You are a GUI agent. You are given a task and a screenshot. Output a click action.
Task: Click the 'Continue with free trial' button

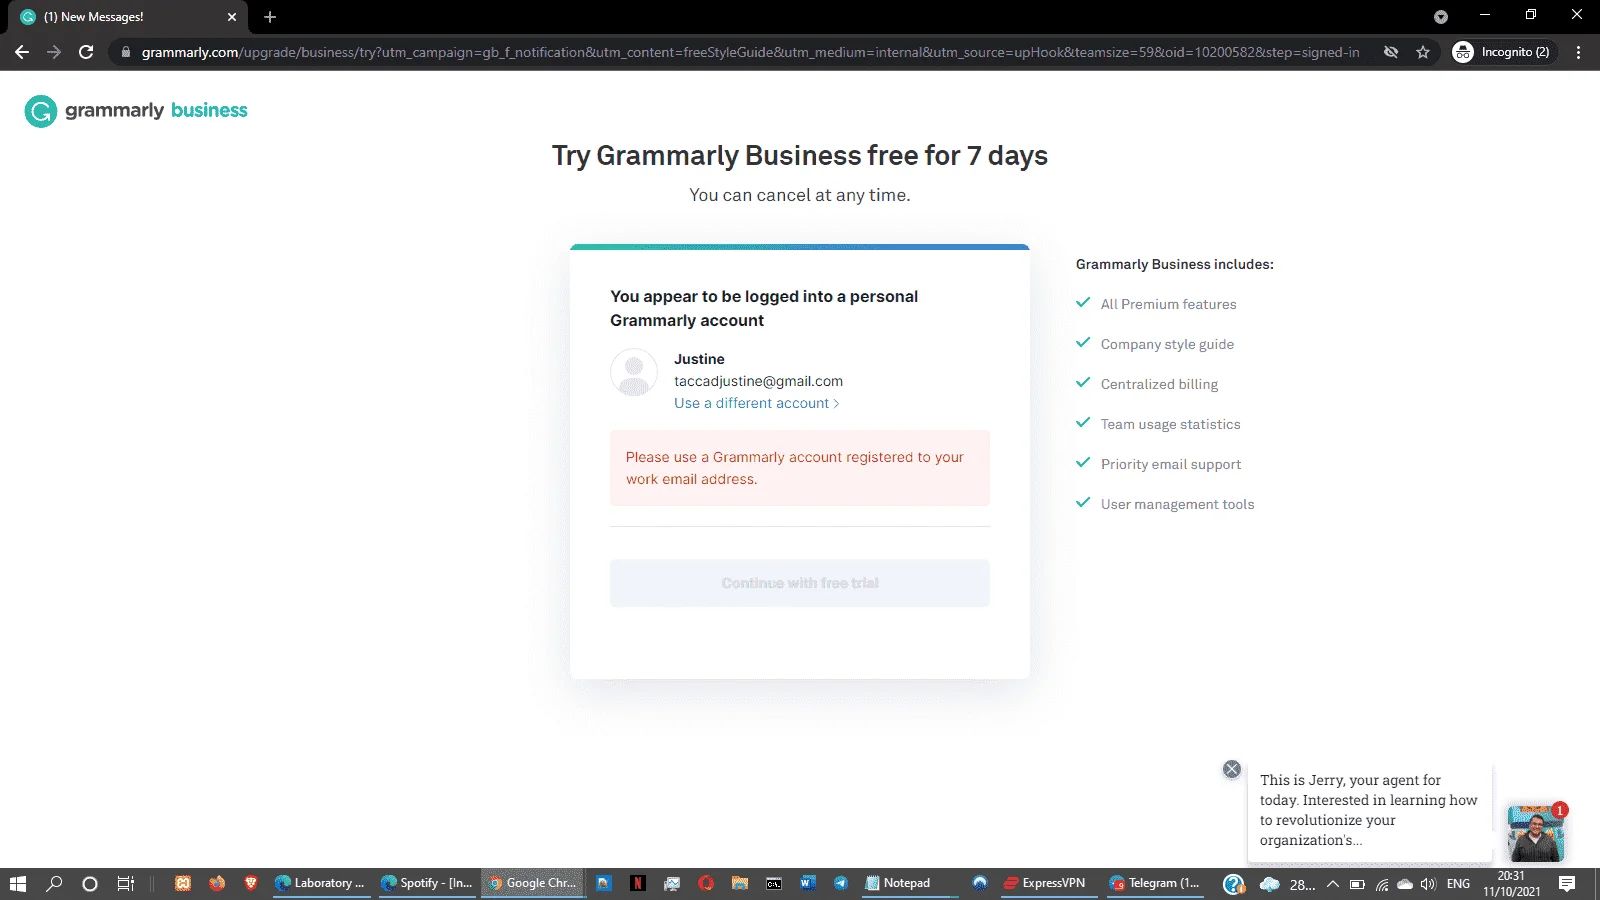pos(800,583)
